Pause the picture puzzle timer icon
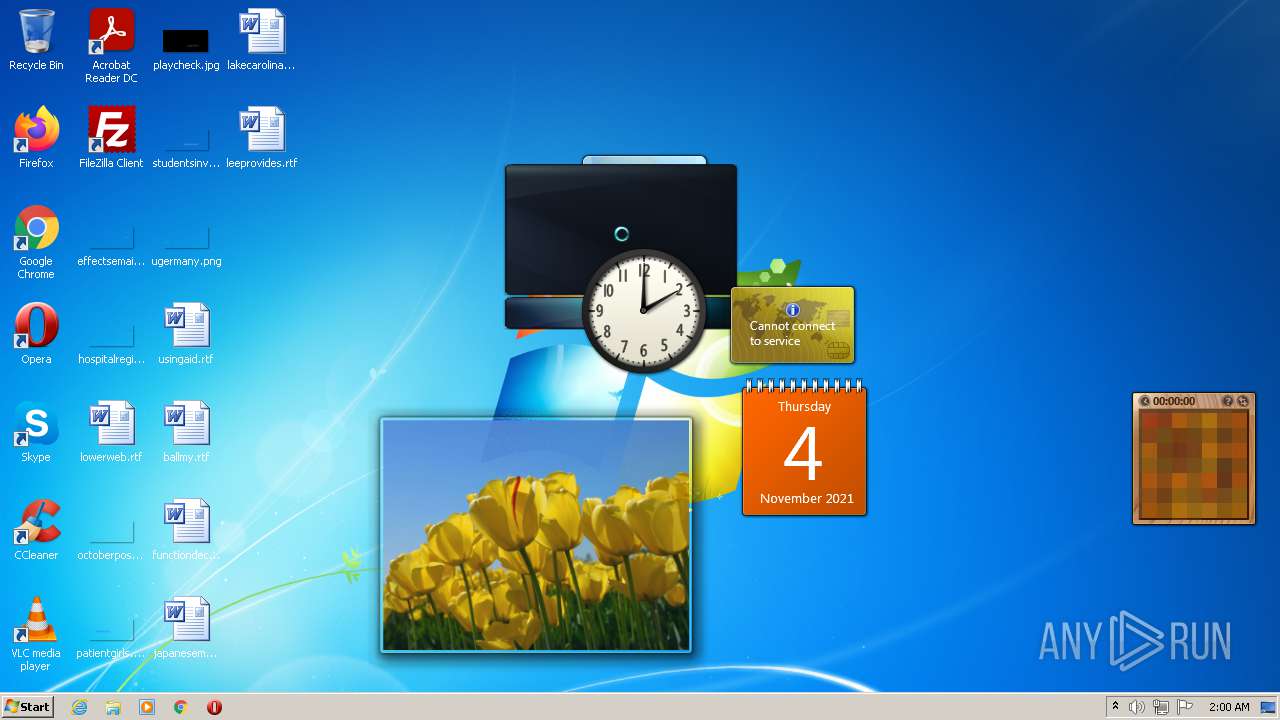Viewport: 1280px width, 720px height. tap(1145, 401)
